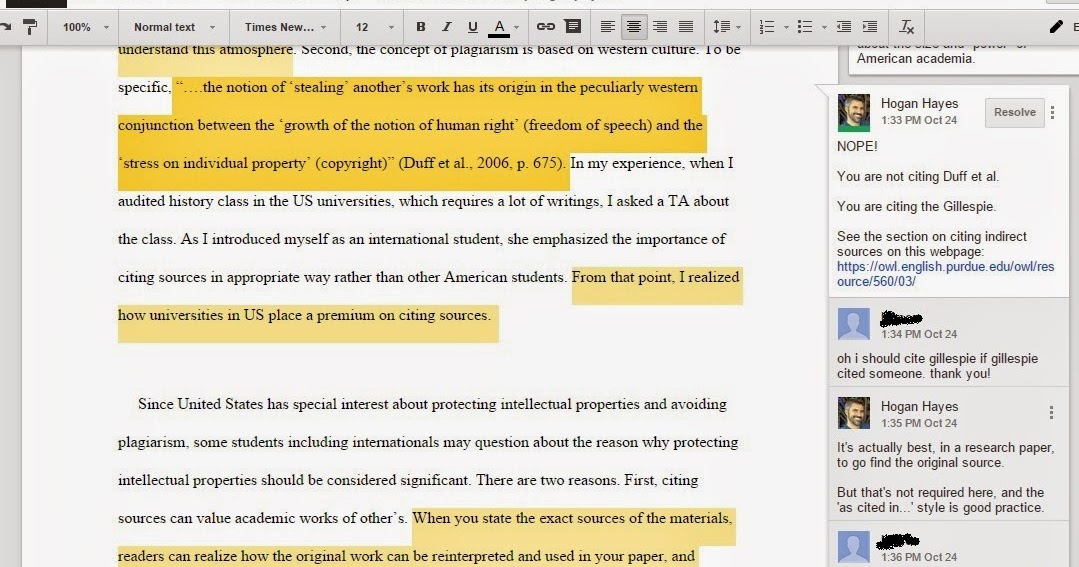1079x567 pixels.
Task: Open the owl.english.purdue.edu link
Action: [x=946, y=274]
